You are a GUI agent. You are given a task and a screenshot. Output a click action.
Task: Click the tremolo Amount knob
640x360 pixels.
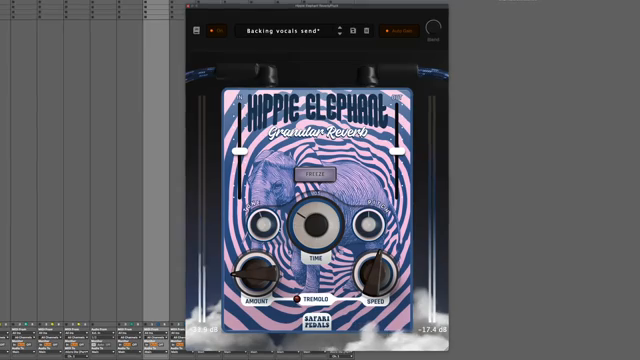coord(256,274)
